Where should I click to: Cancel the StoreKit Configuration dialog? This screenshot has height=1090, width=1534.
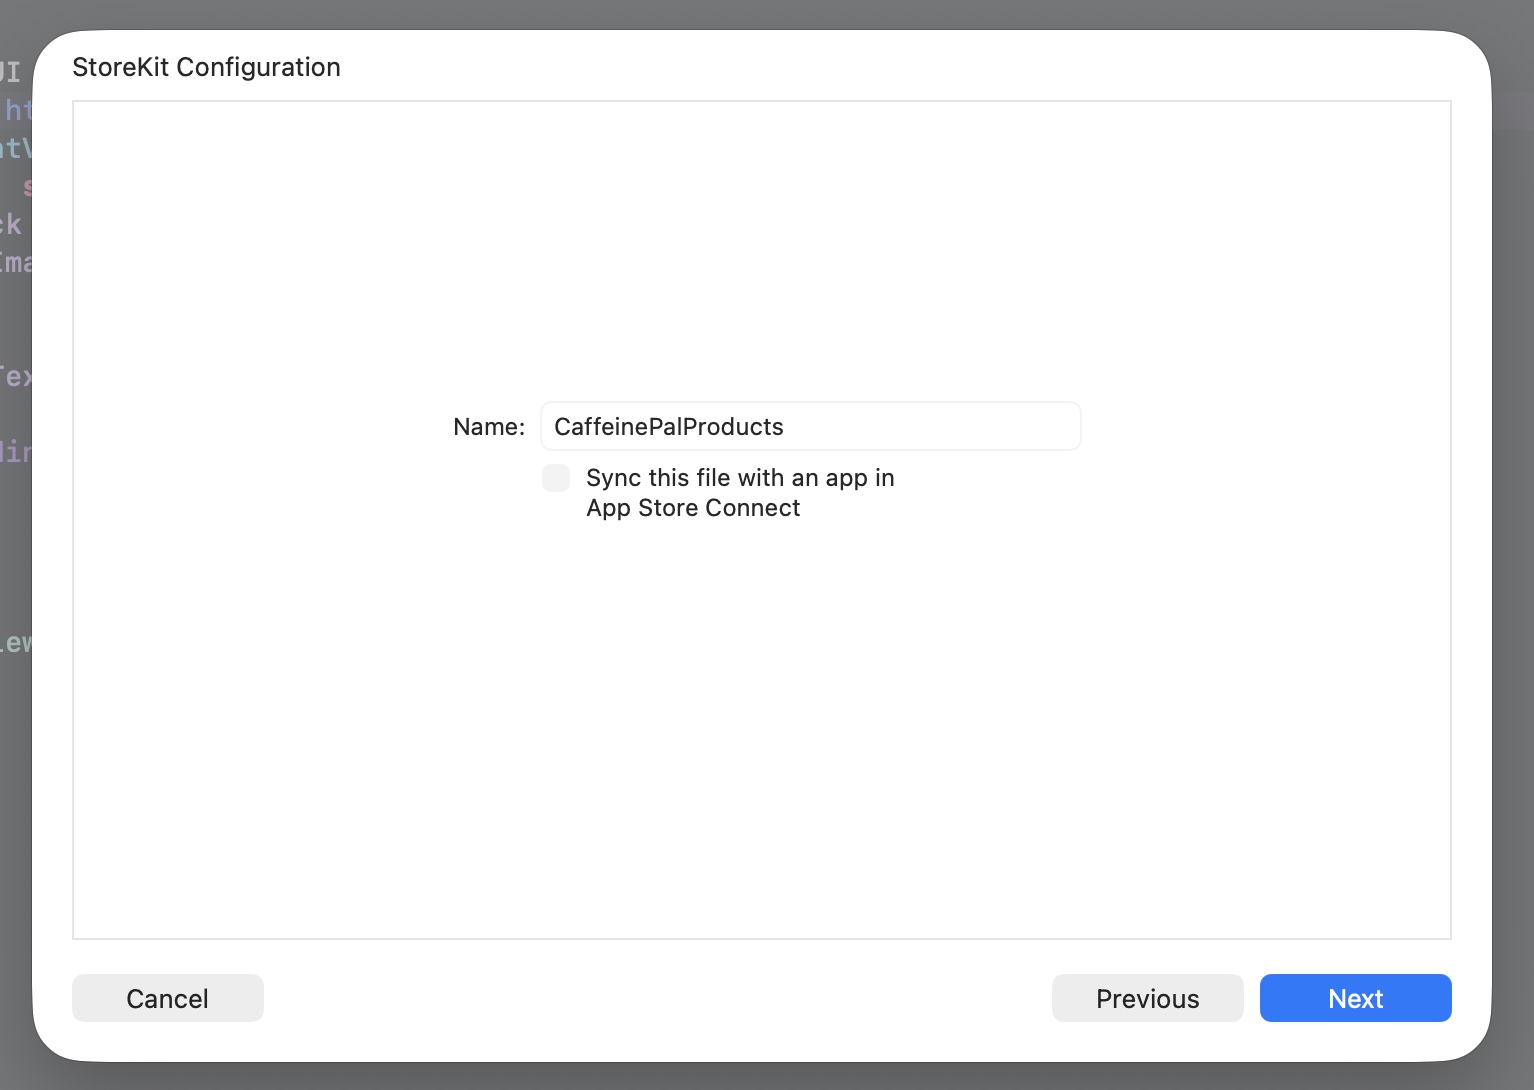(168, 998)
